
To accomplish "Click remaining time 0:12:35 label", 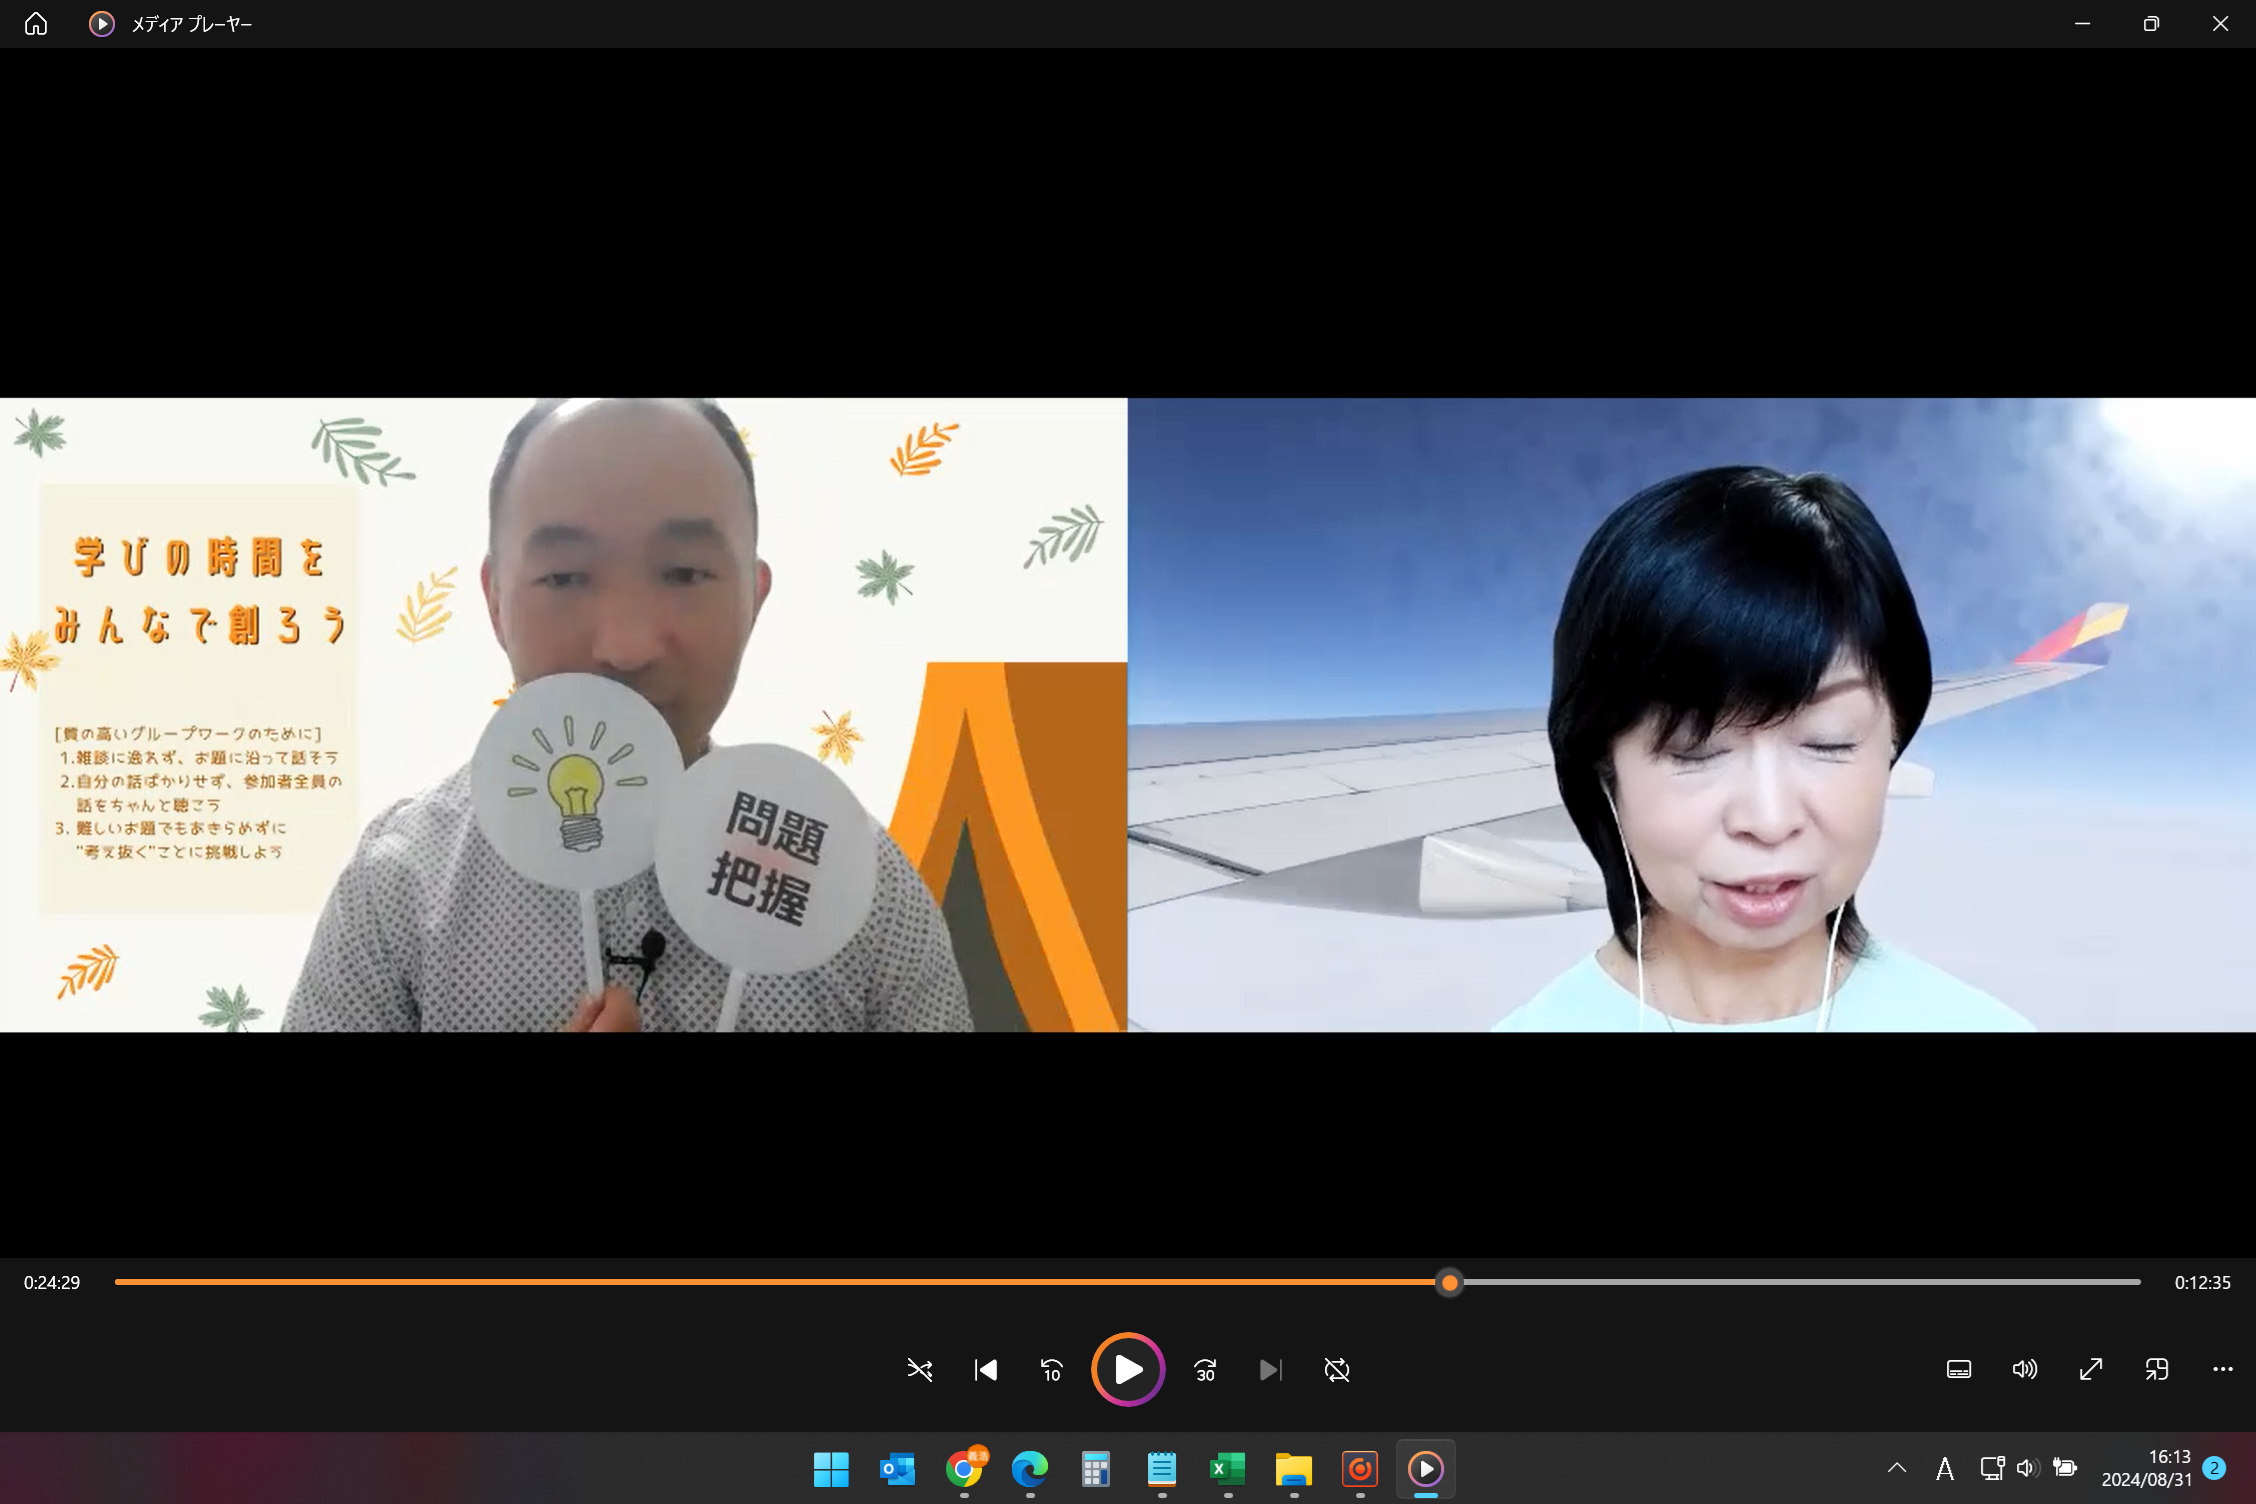I will [2202, 1283].
